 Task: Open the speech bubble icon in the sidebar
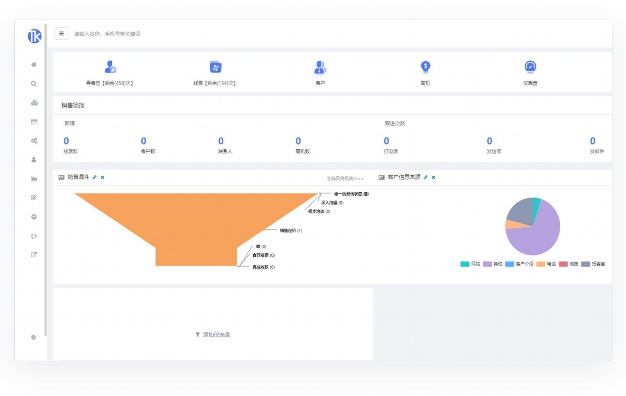point(34,236)
